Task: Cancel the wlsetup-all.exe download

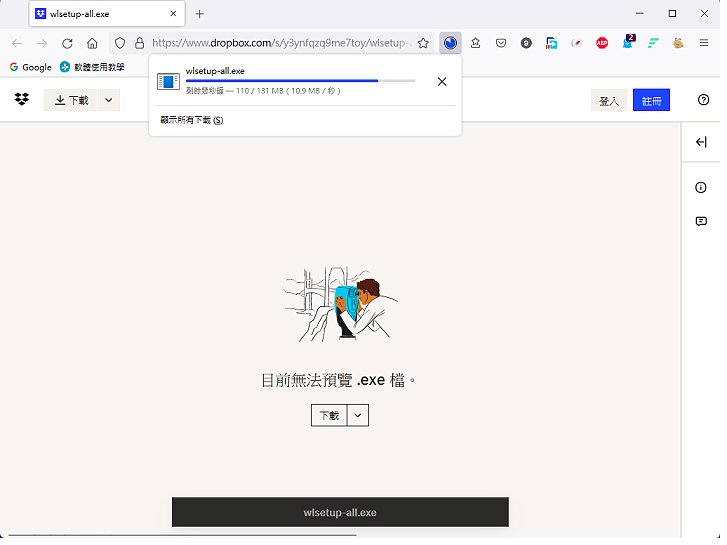Action: click(442, 83)
